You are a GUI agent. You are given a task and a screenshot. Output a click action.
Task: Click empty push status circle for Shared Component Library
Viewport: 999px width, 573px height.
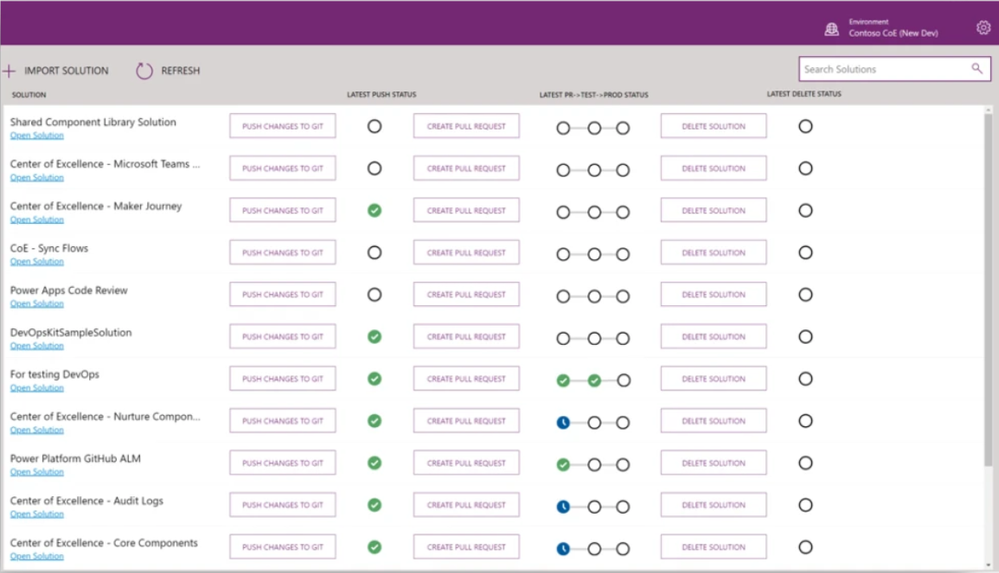click(375, 126)
